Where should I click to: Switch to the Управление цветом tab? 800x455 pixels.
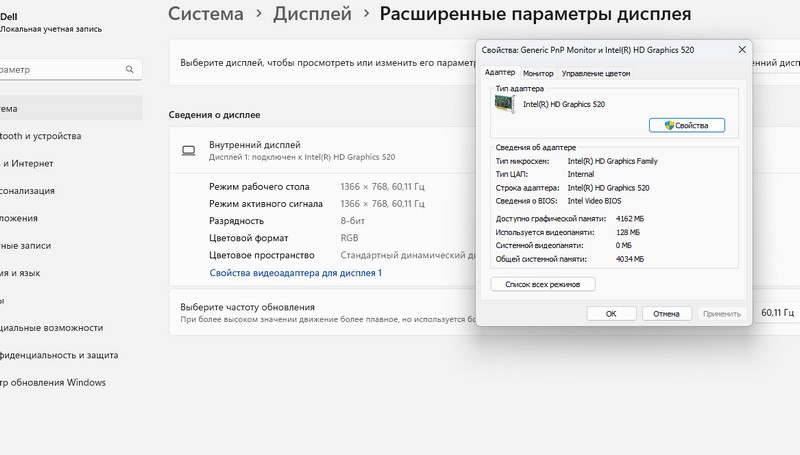(x=595, y=73)
